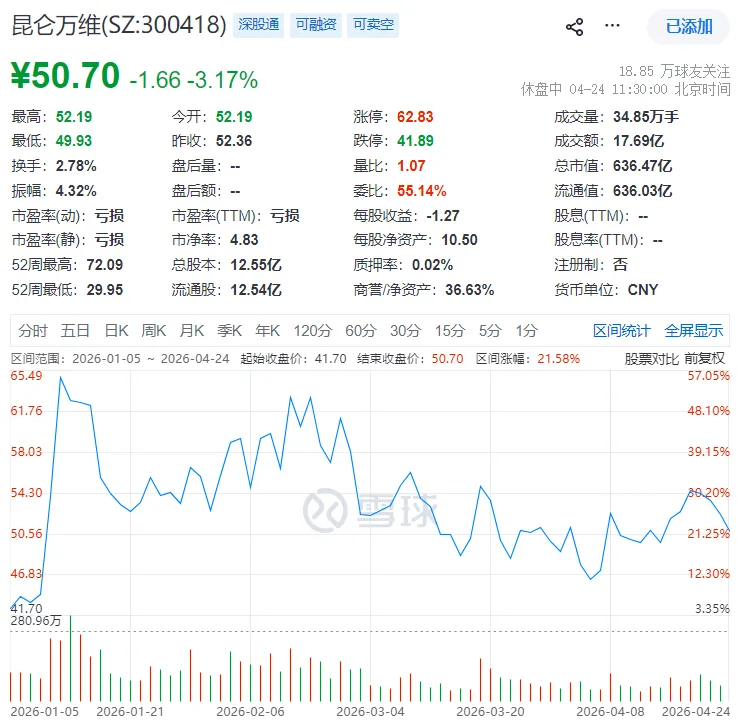
Task: Click the 每股净资产 value 10.50
Action: tap(459, 240)
